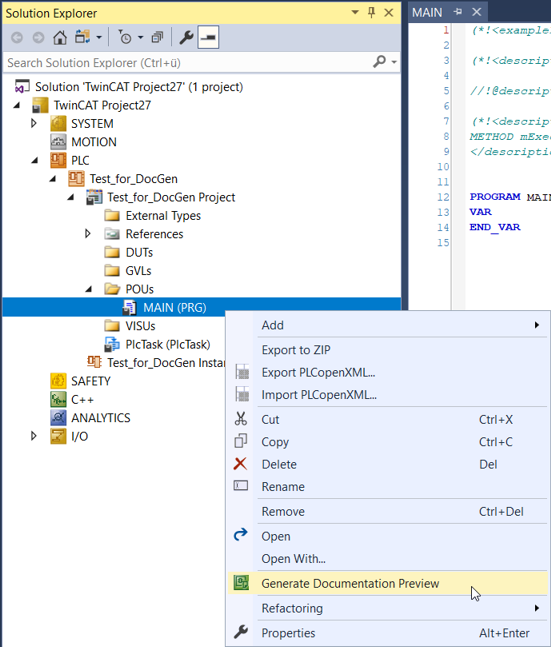Click the Collapse All icon

(157, 38)
